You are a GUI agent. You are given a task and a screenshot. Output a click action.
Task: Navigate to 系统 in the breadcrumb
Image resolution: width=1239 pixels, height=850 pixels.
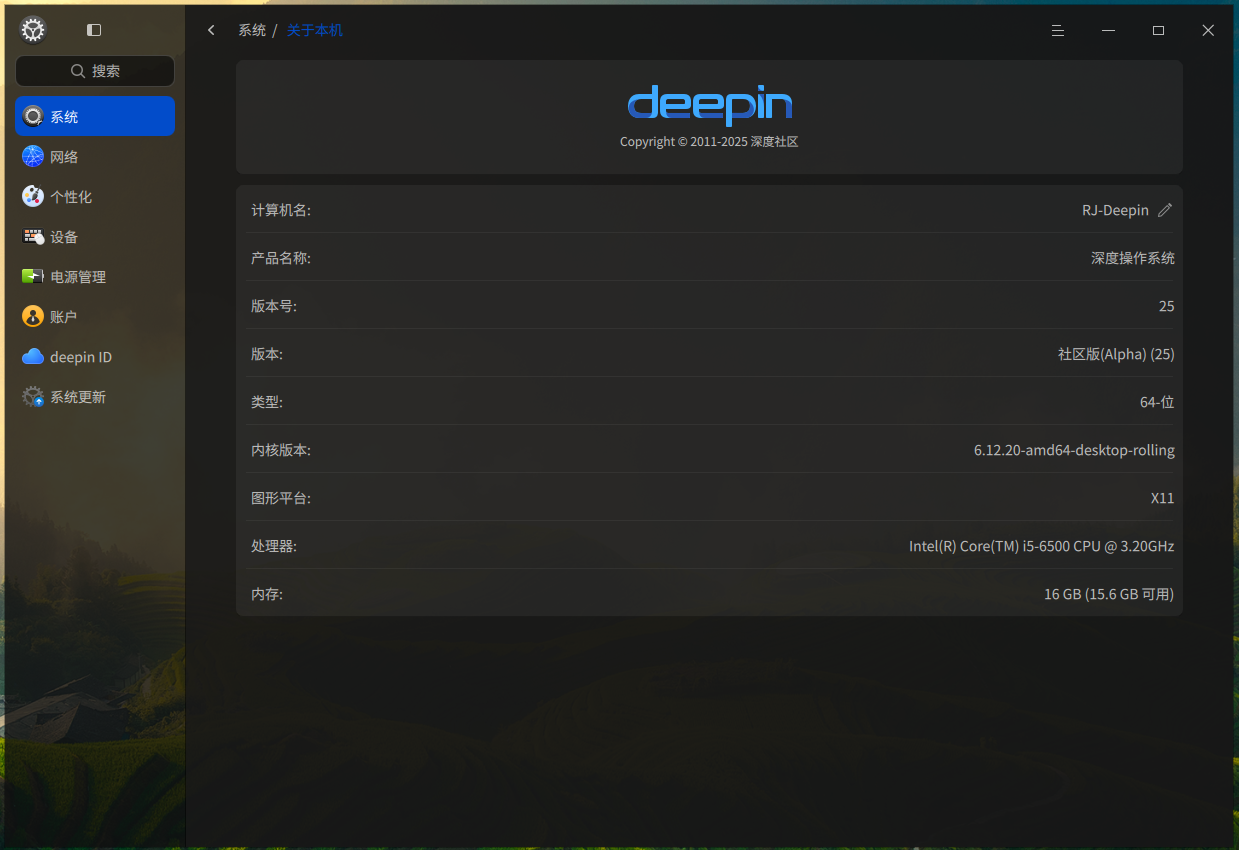click(x=252, y=30)
